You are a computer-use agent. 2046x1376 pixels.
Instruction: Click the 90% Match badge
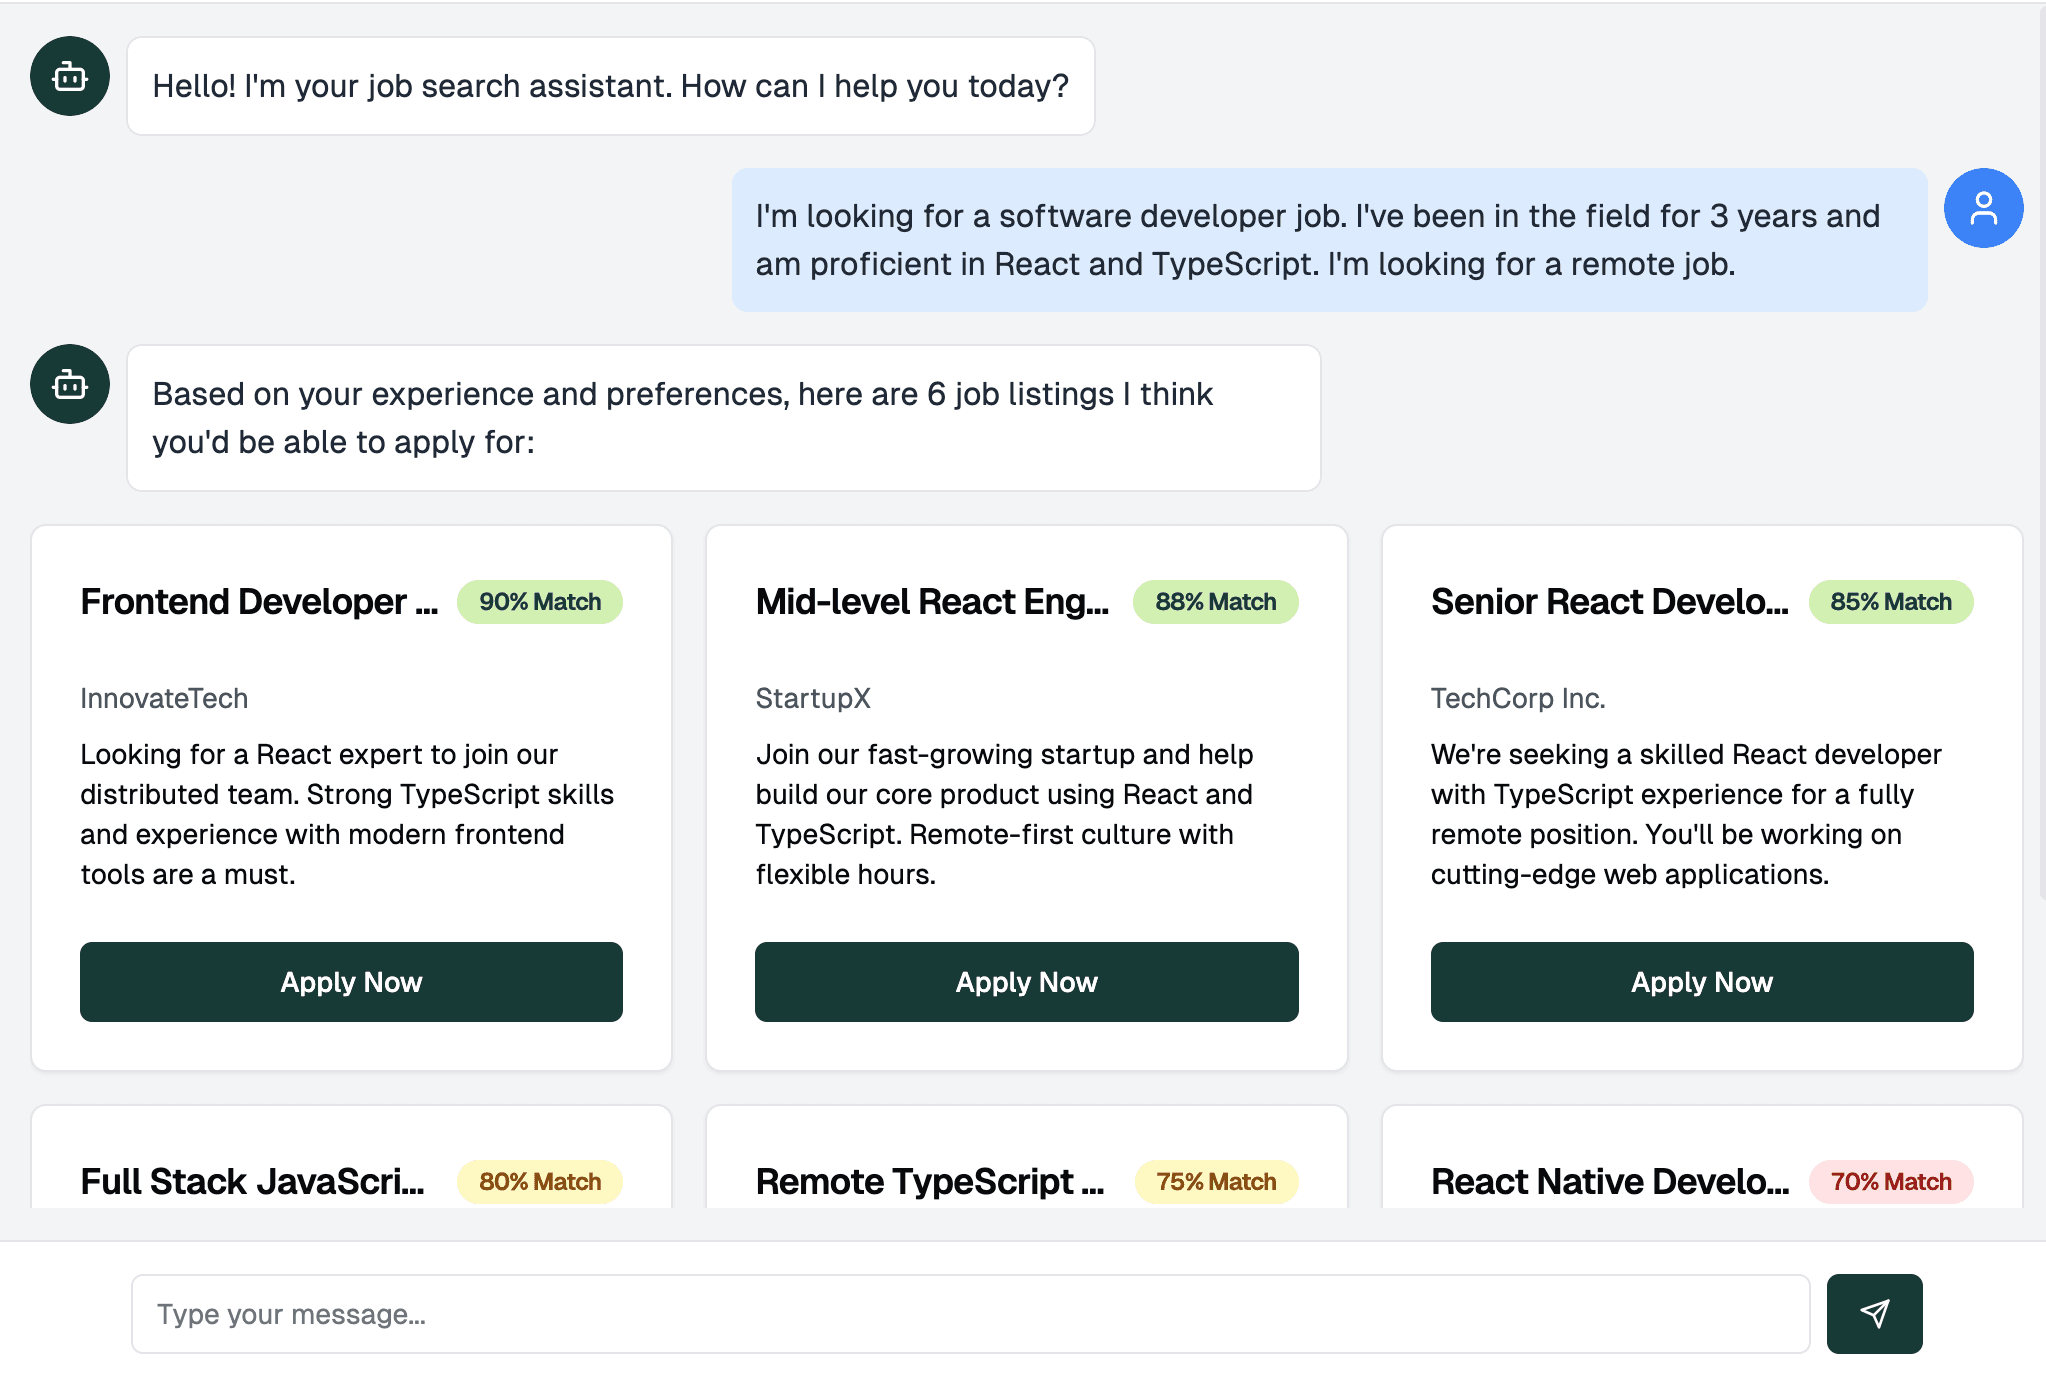(539, 602)
